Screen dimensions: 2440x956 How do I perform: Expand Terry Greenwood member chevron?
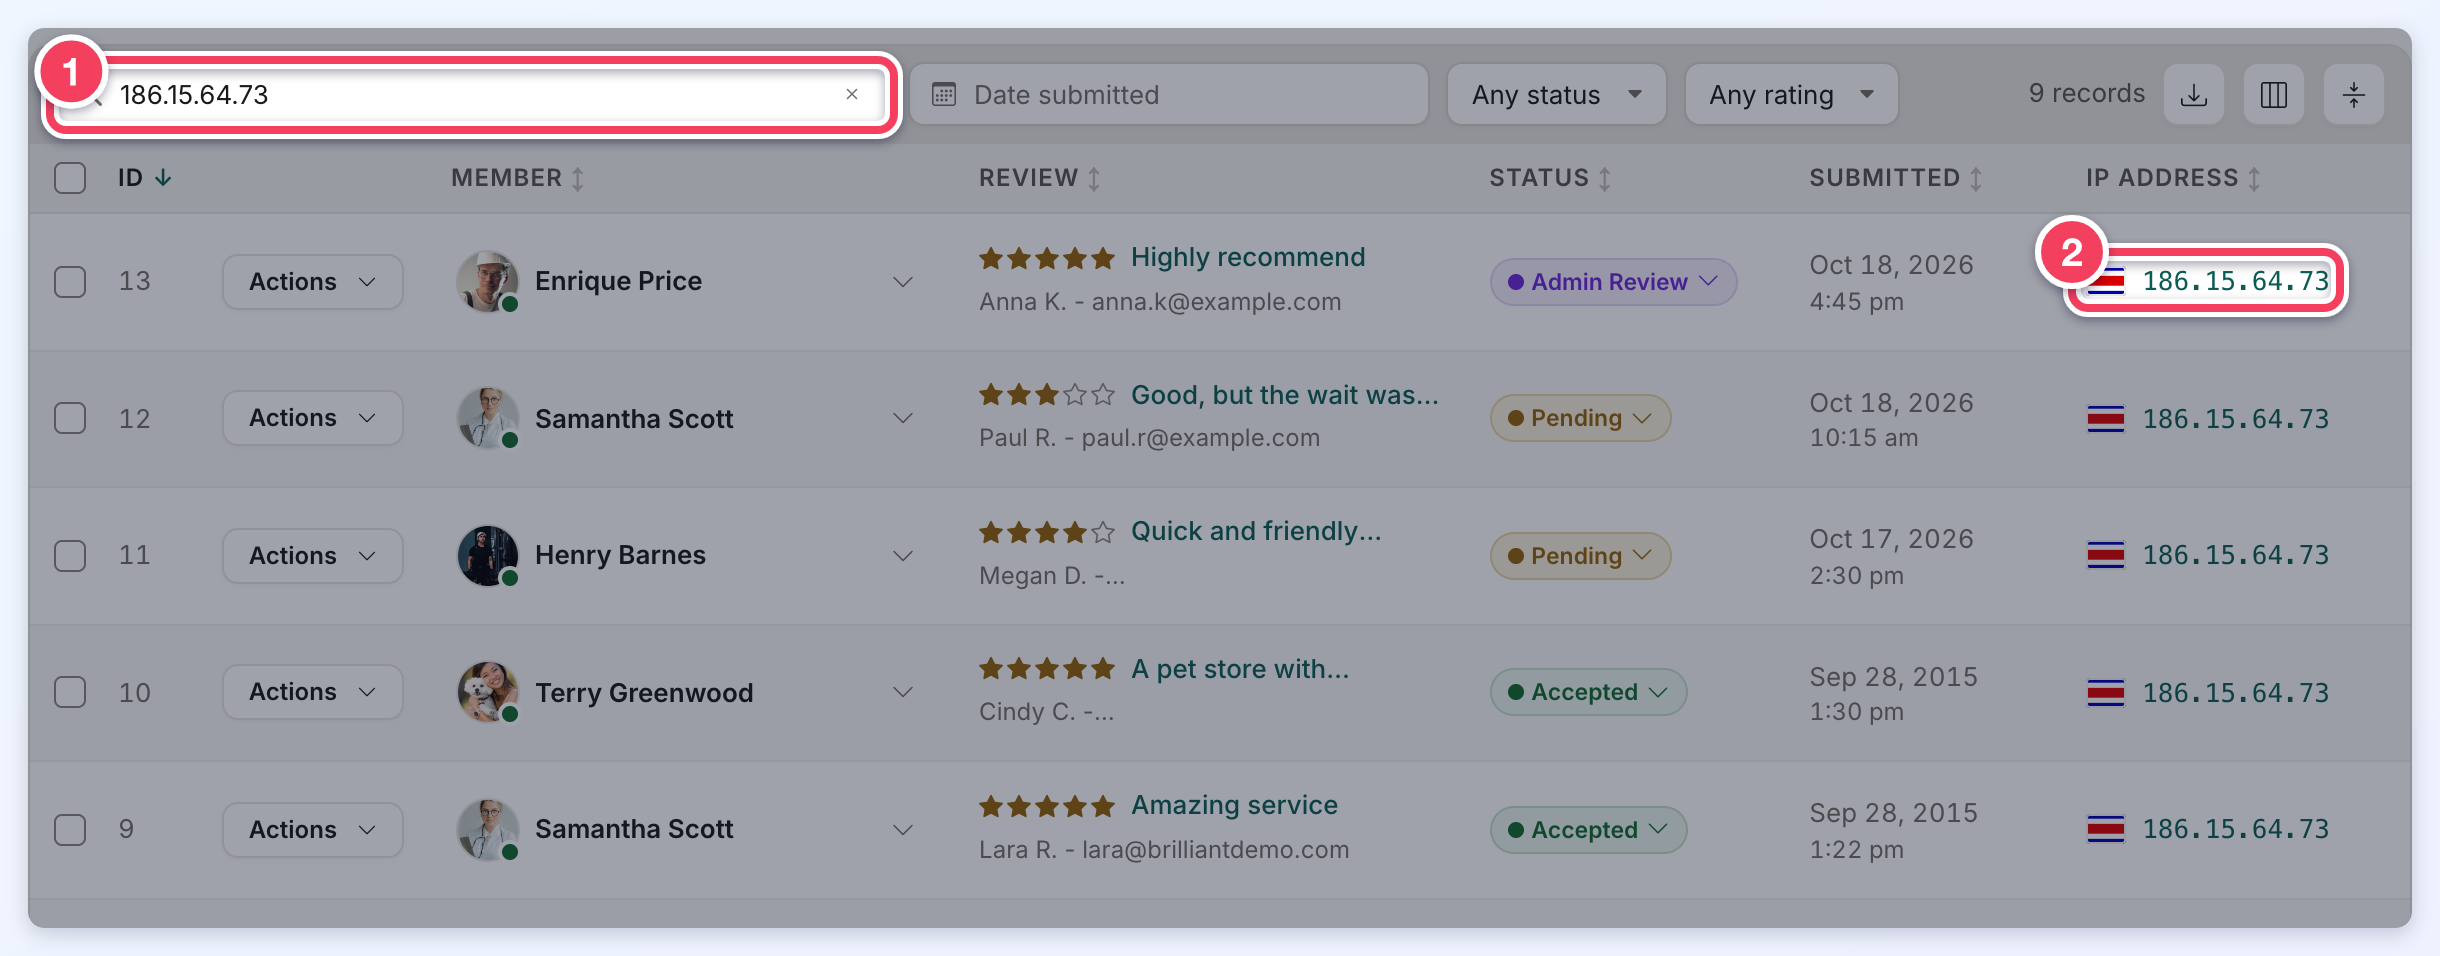(x=903, y=692)
